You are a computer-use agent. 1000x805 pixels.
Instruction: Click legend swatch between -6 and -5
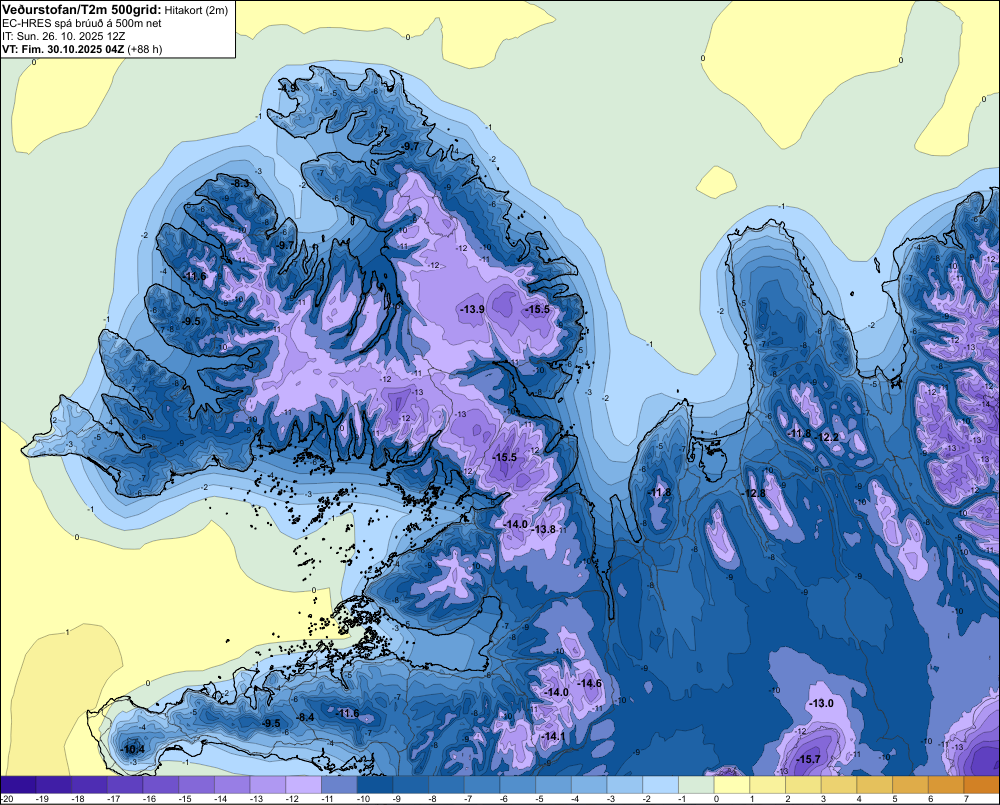coord(518,785)
